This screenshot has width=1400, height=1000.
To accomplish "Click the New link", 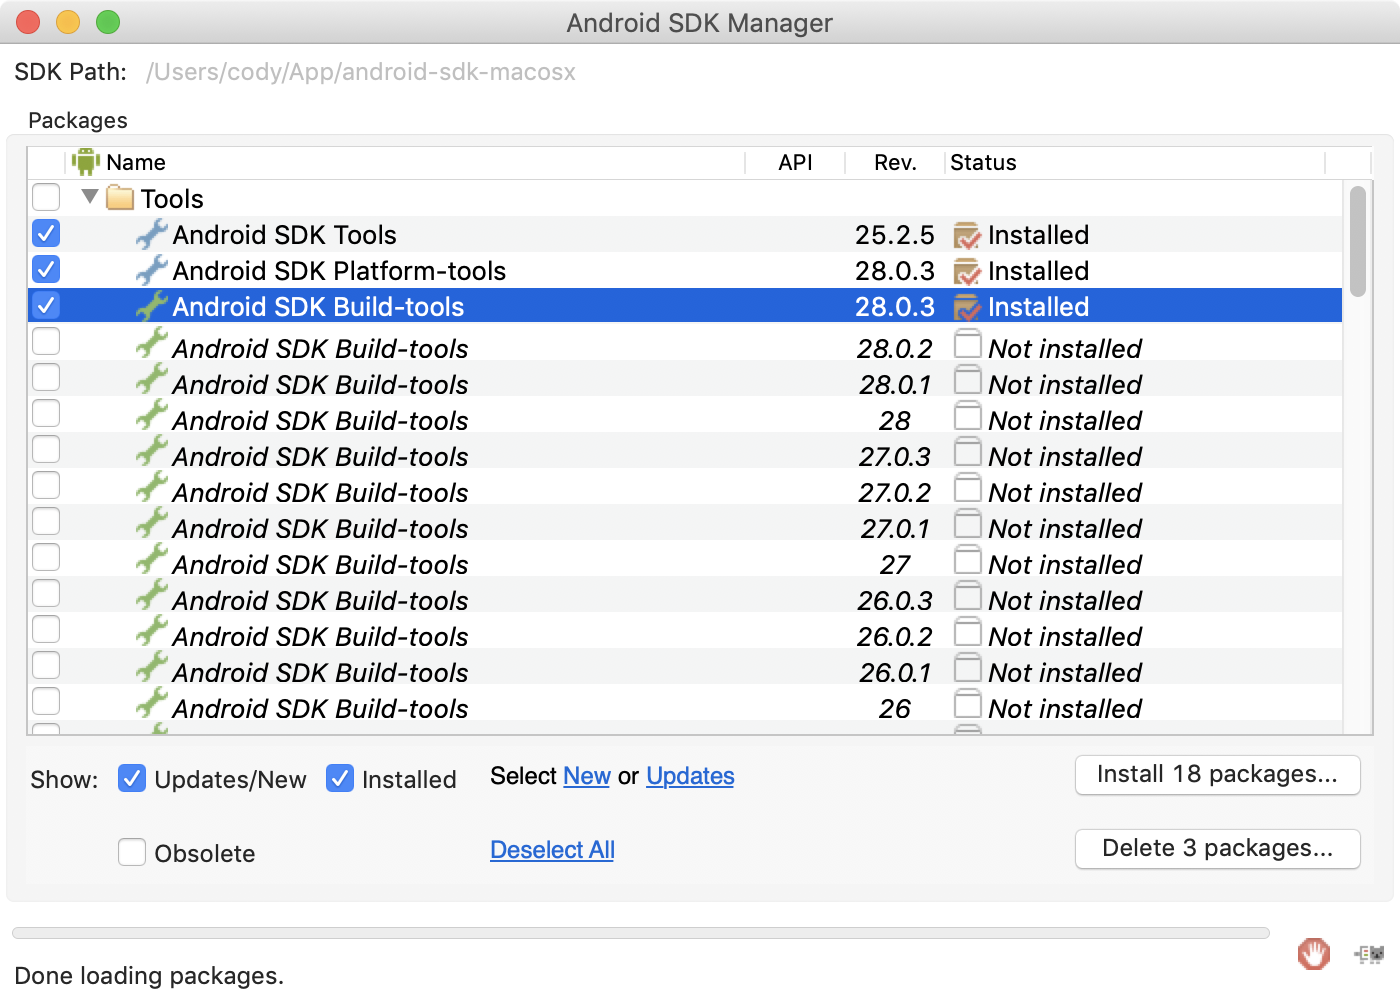I will click(x=587, y=776).
